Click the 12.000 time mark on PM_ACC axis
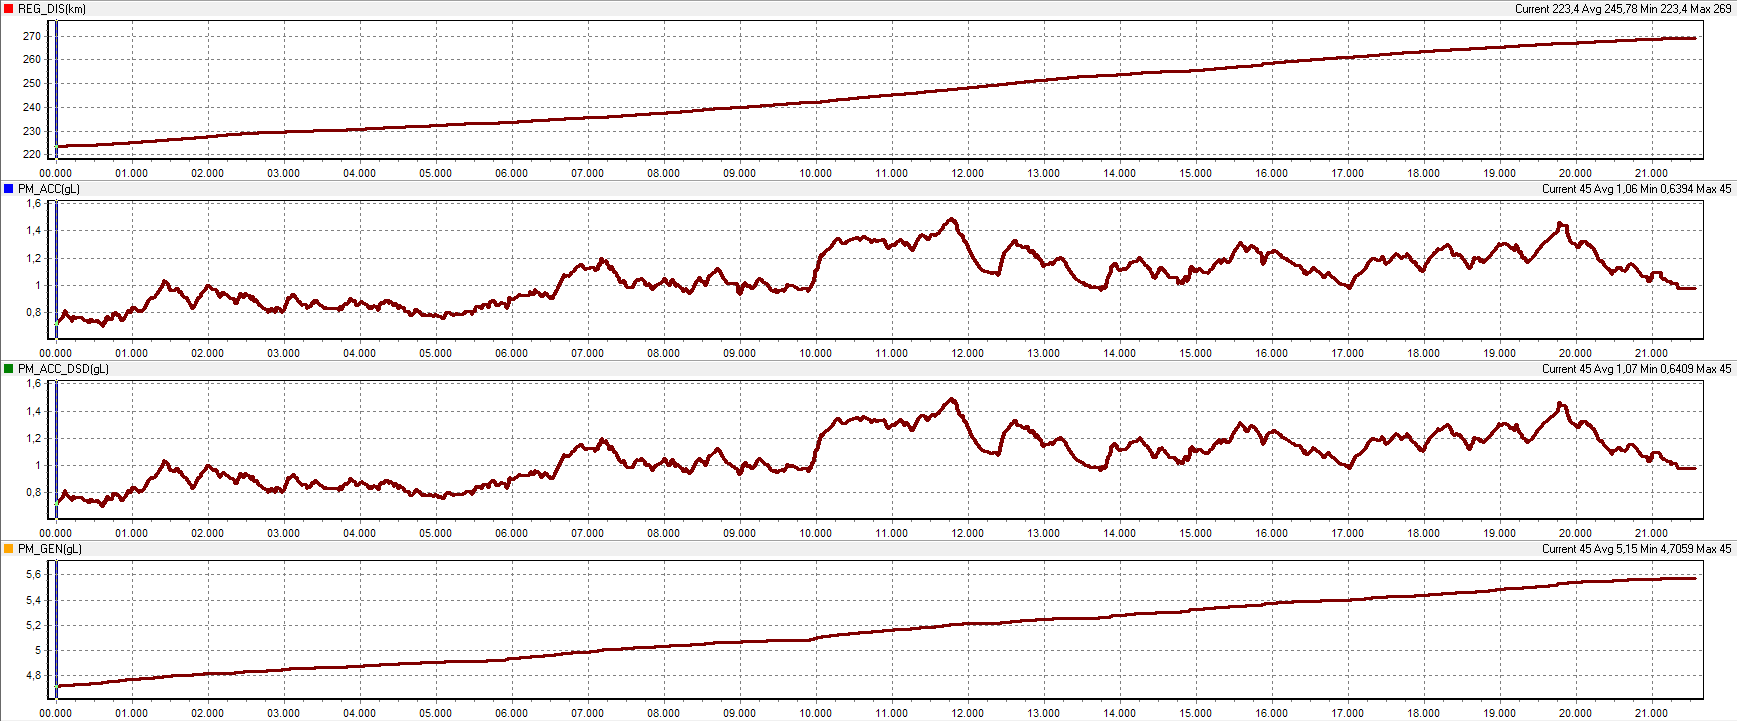 (x=967, y=353)
